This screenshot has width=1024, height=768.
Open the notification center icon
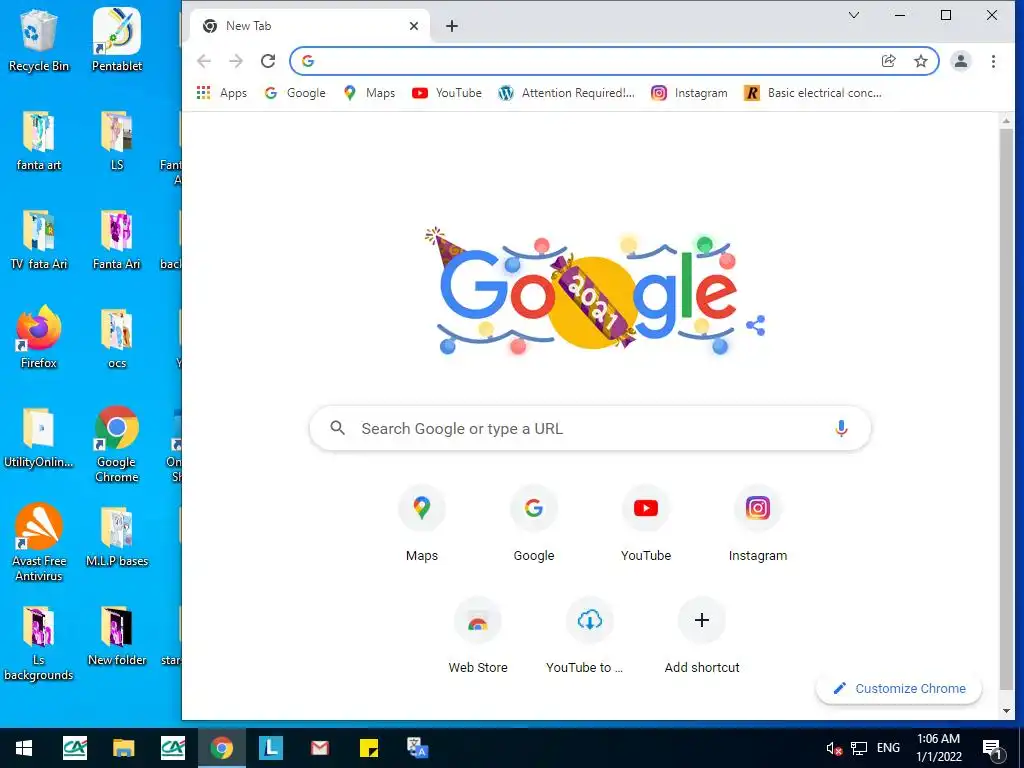coord(993,748)
